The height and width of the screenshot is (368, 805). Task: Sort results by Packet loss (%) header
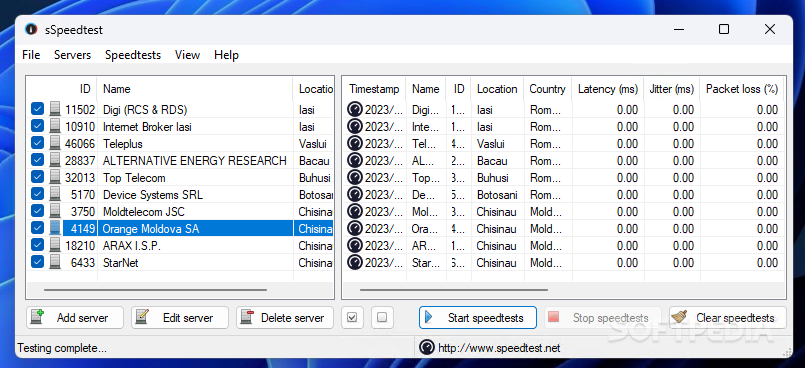pyautogui.click(x=742, y=89)
